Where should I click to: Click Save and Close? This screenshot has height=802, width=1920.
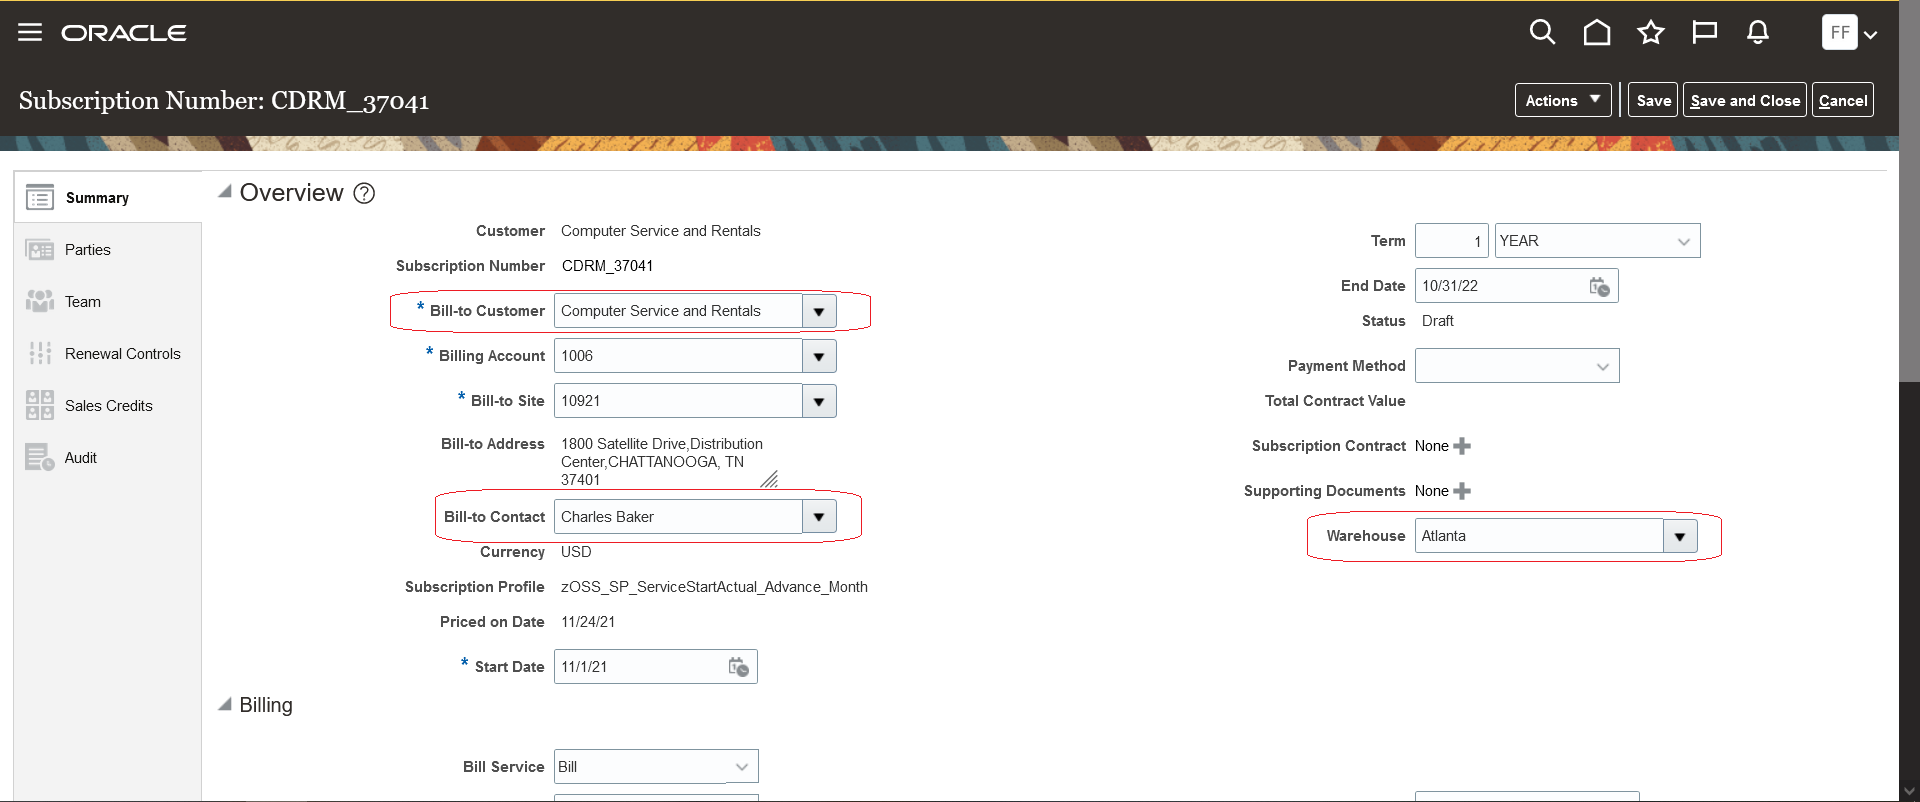1745,100
